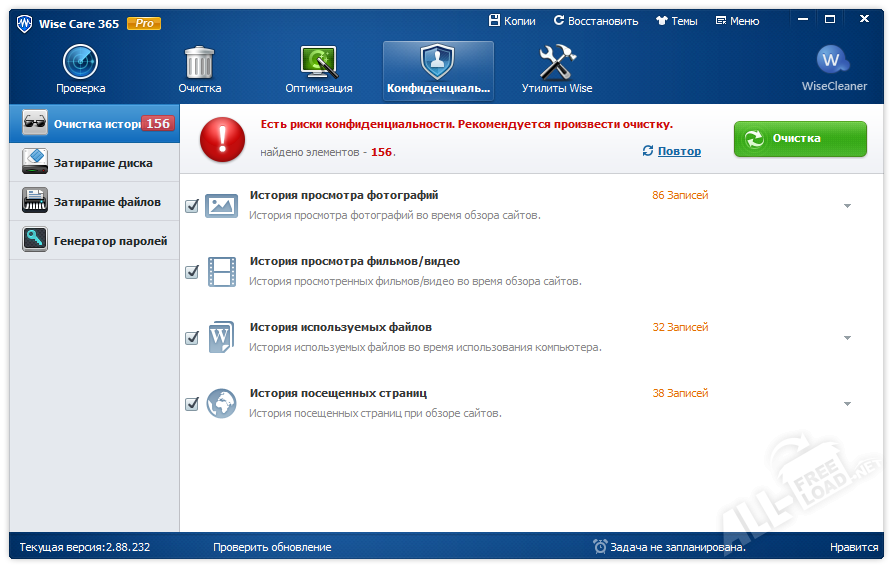Uncheck История просмотра фотографий checkbox
The width and height of the screenshot is (893, 568).
click(192, 206)
